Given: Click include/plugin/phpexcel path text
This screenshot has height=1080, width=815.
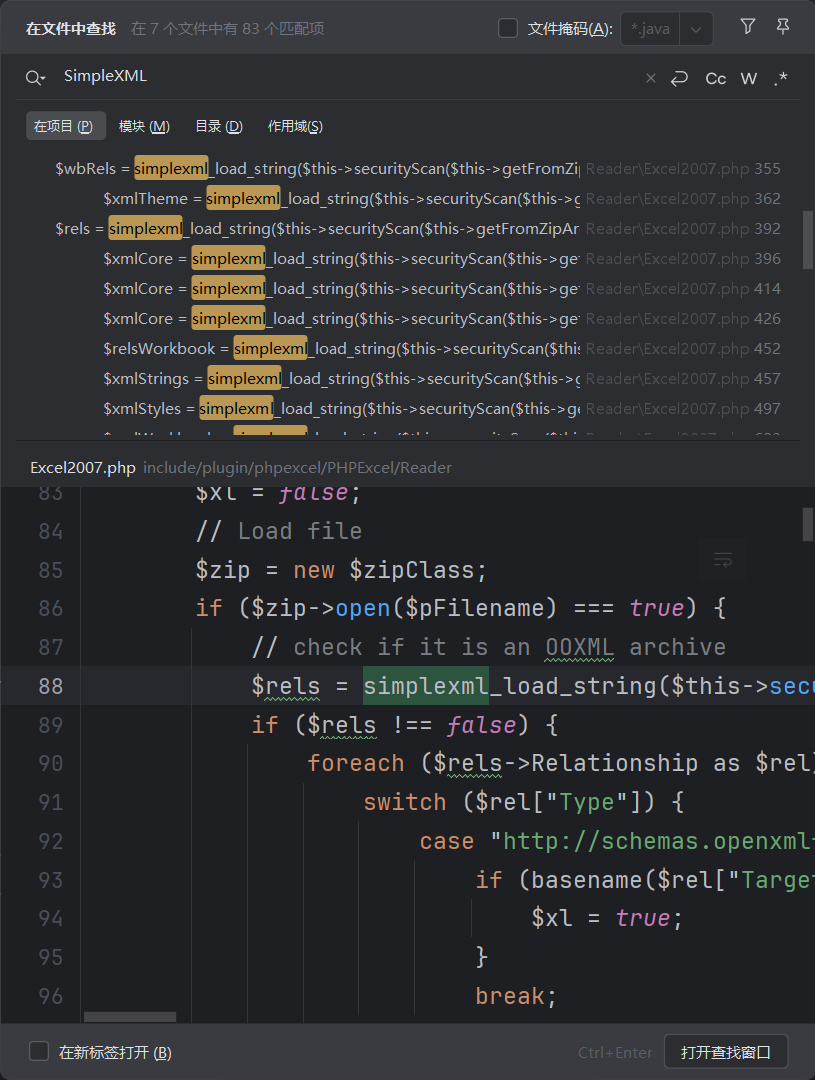Looking at the screenshot, I should (x=298, y=468).
